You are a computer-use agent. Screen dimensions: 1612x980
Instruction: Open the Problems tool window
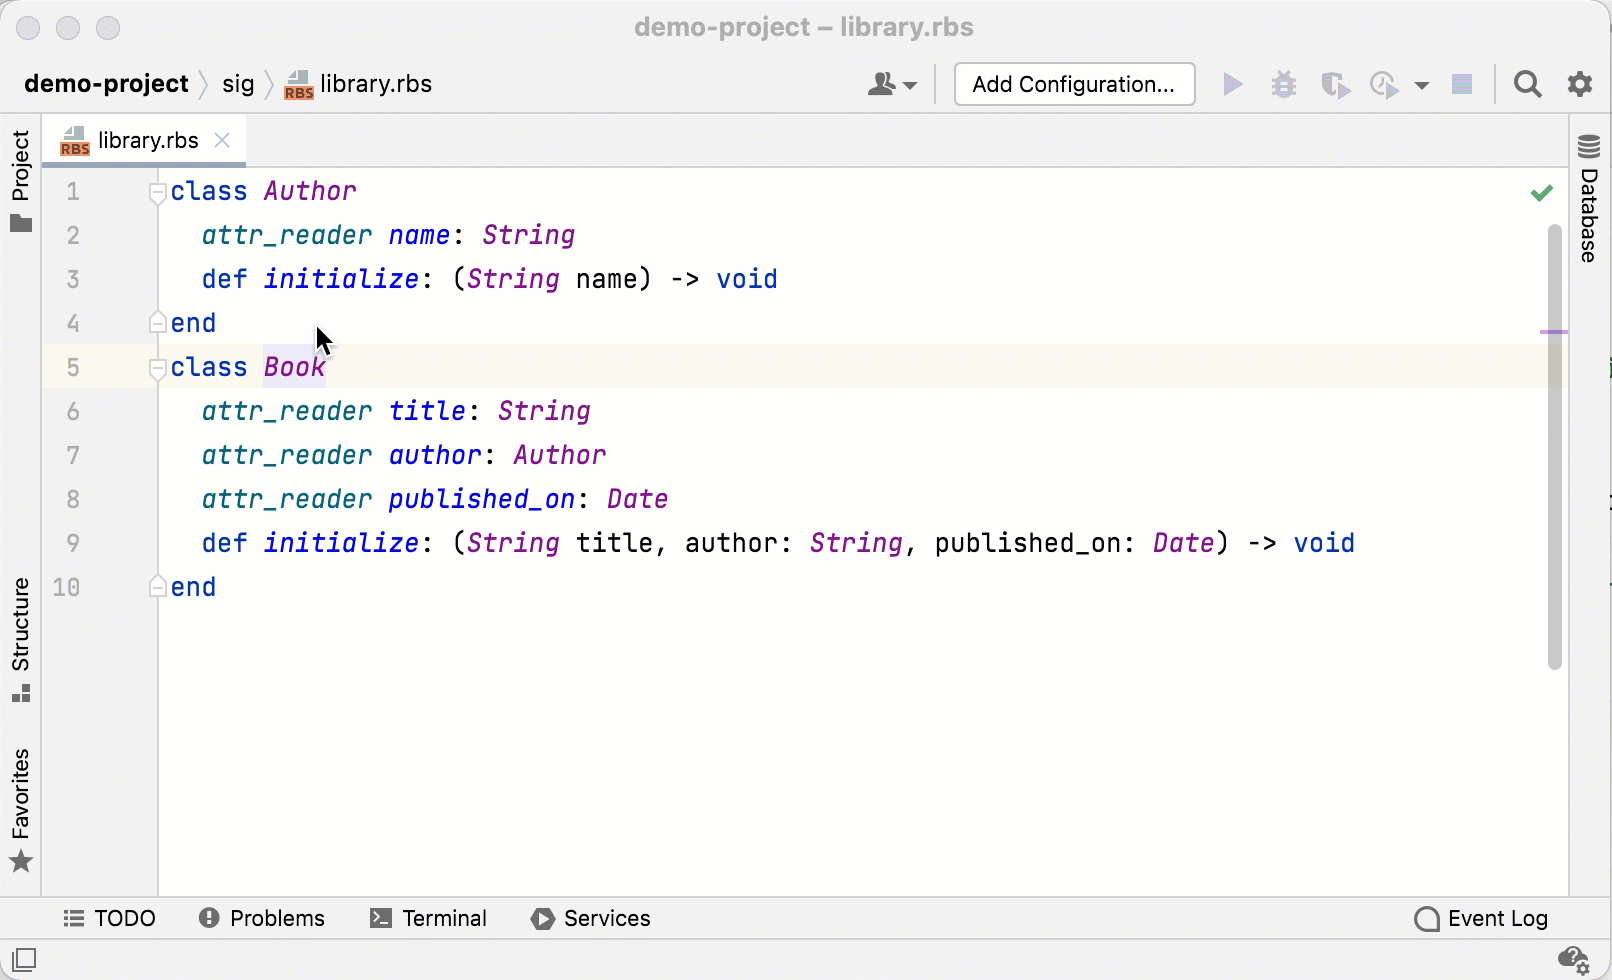[262, 918]
